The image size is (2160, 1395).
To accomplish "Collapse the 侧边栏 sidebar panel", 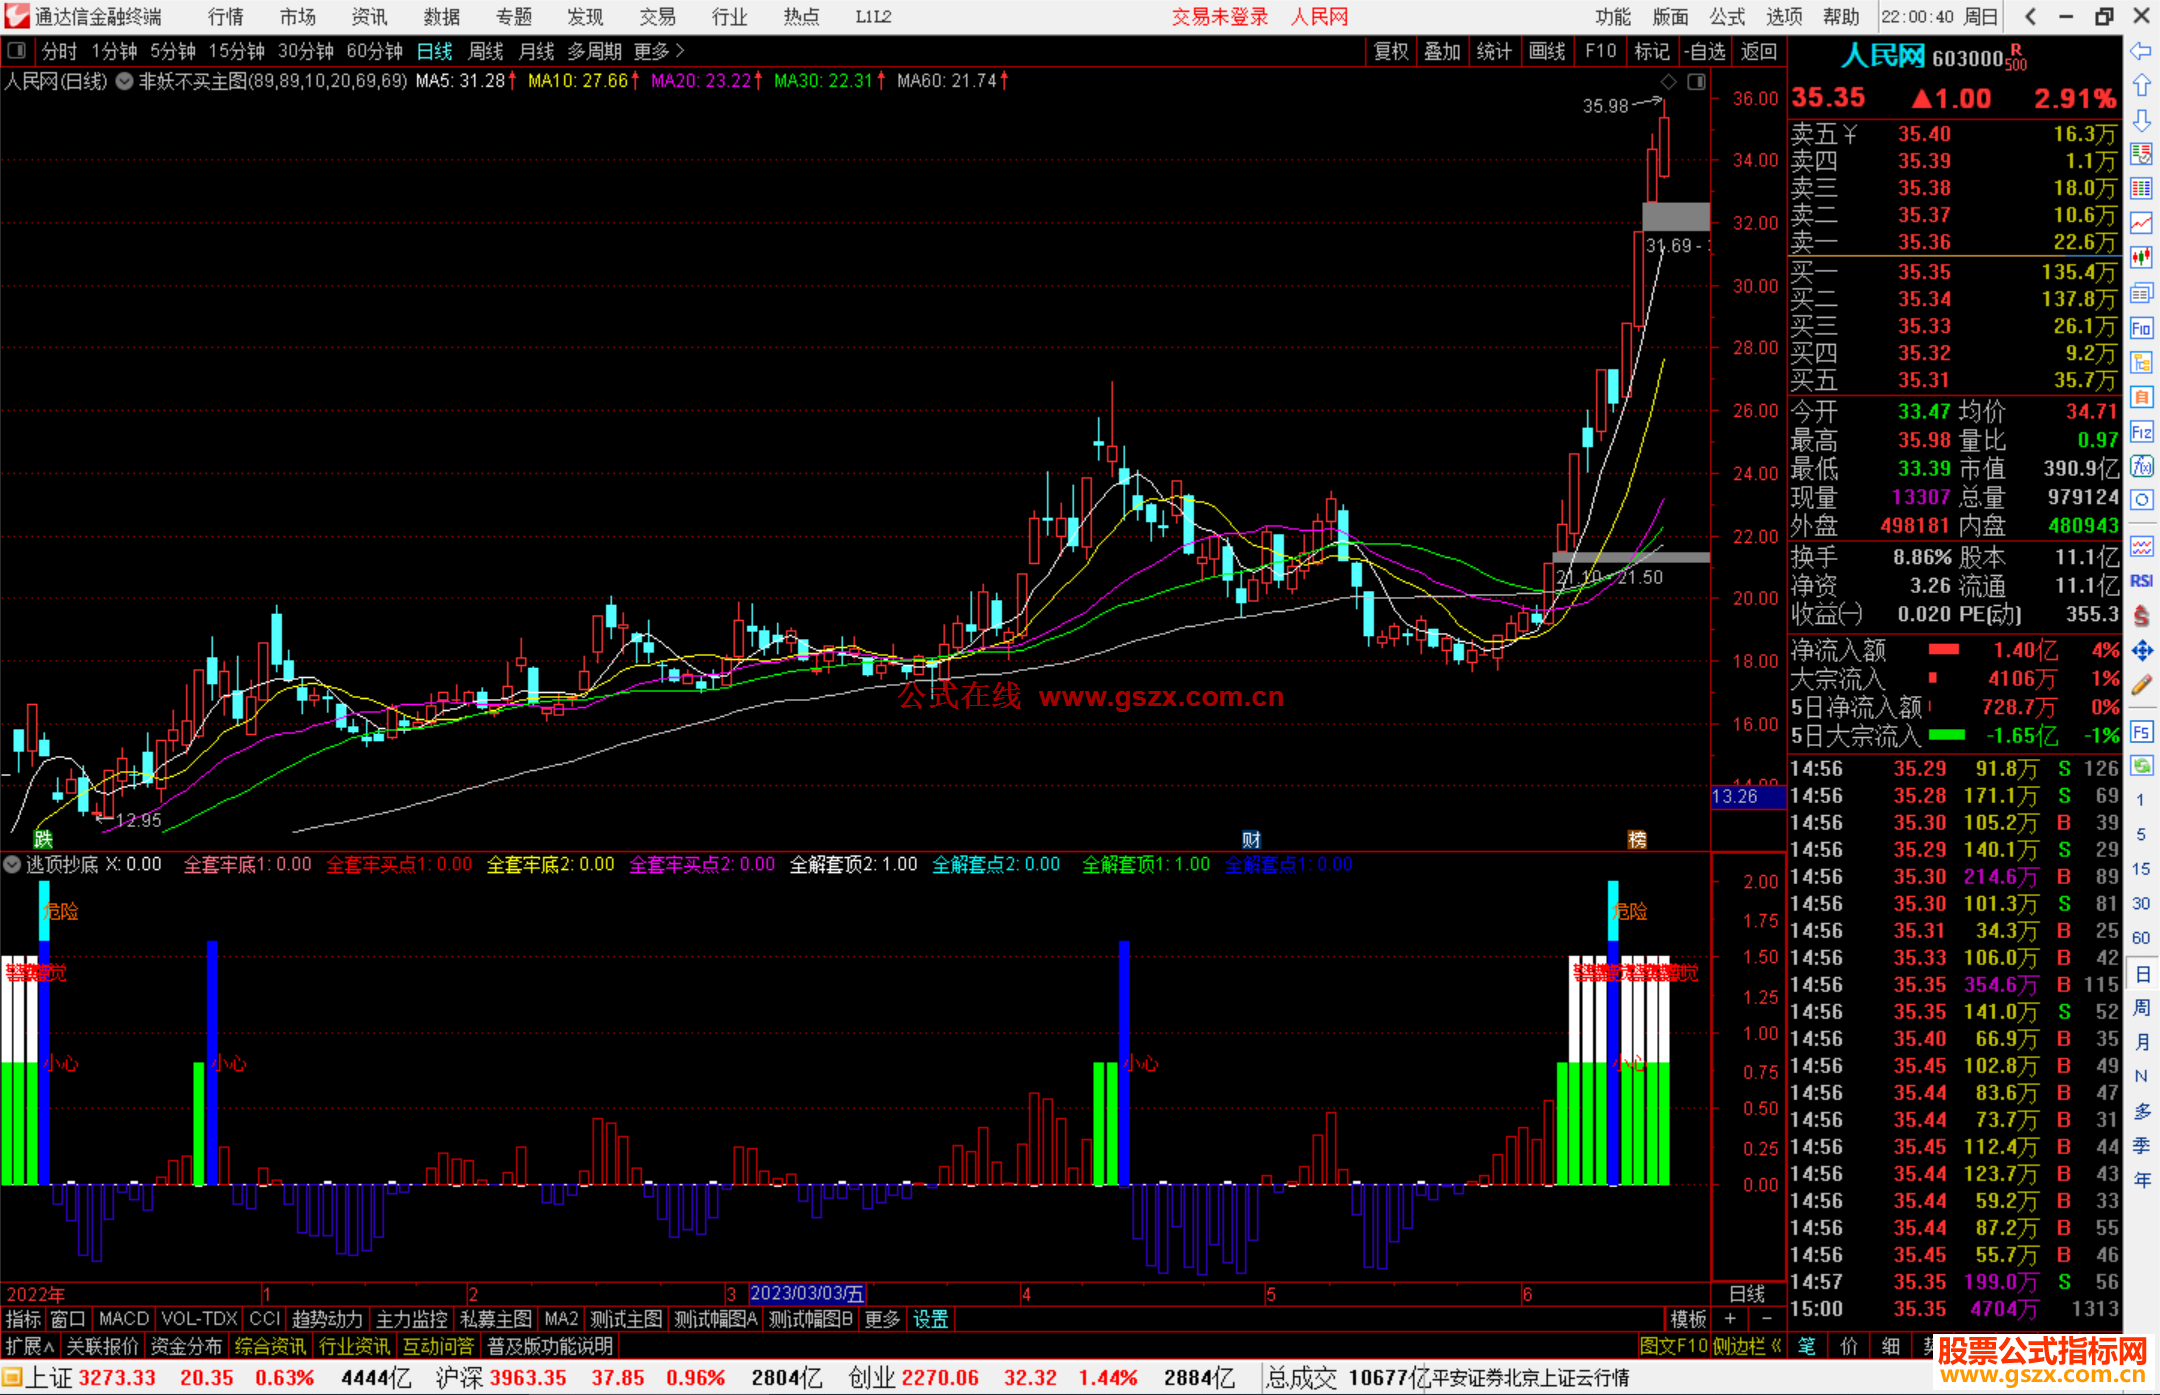I will pyautogui.click(x=1747, y=1346).
